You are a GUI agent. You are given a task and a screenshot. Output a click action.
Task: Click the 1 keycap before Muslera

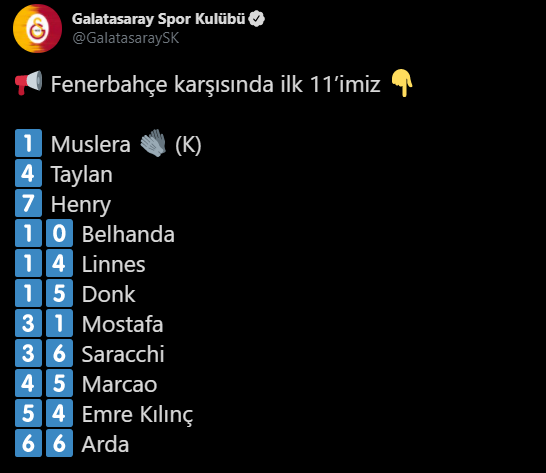(29, 143)
